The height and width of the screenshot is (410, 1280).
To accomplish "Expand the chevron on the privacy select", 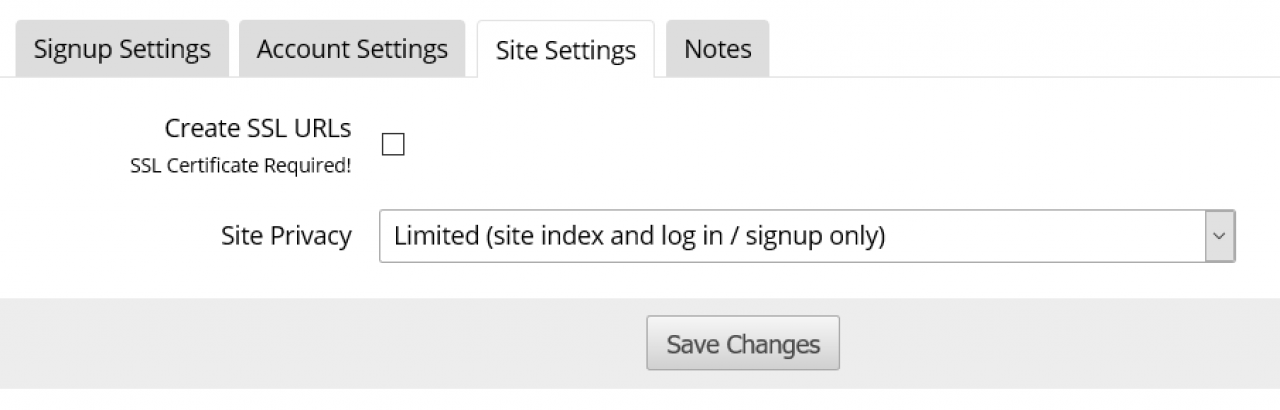I will (x=1219, y=236).
